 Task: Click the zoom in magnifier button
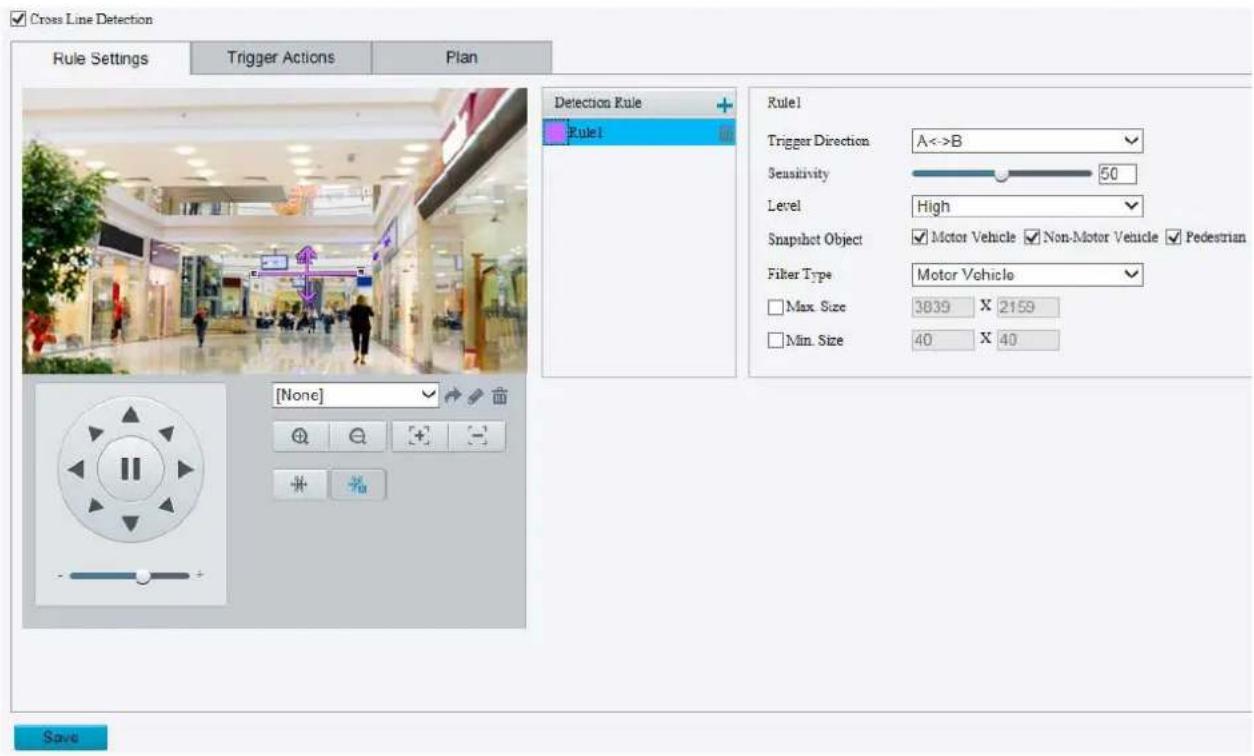pos(299,436)
